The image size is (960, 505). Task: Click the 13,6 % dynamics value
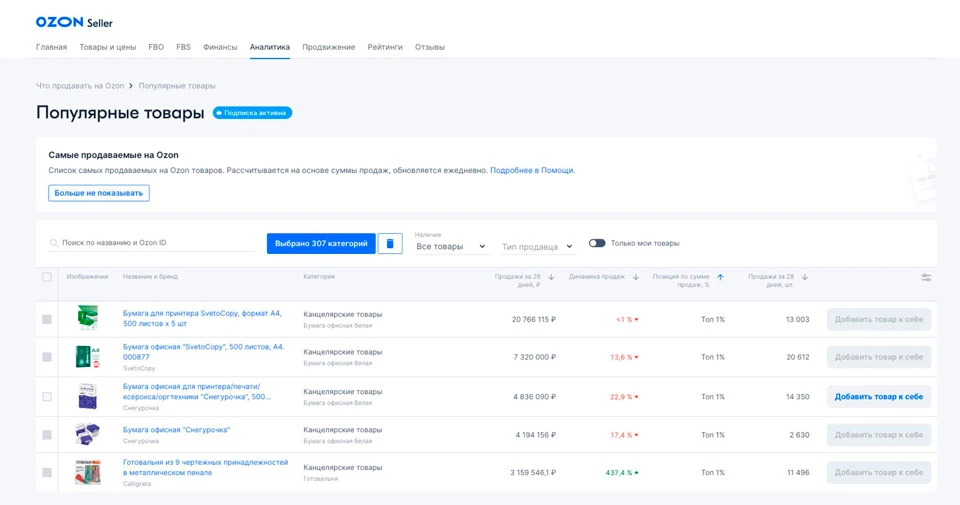(624, 357)
